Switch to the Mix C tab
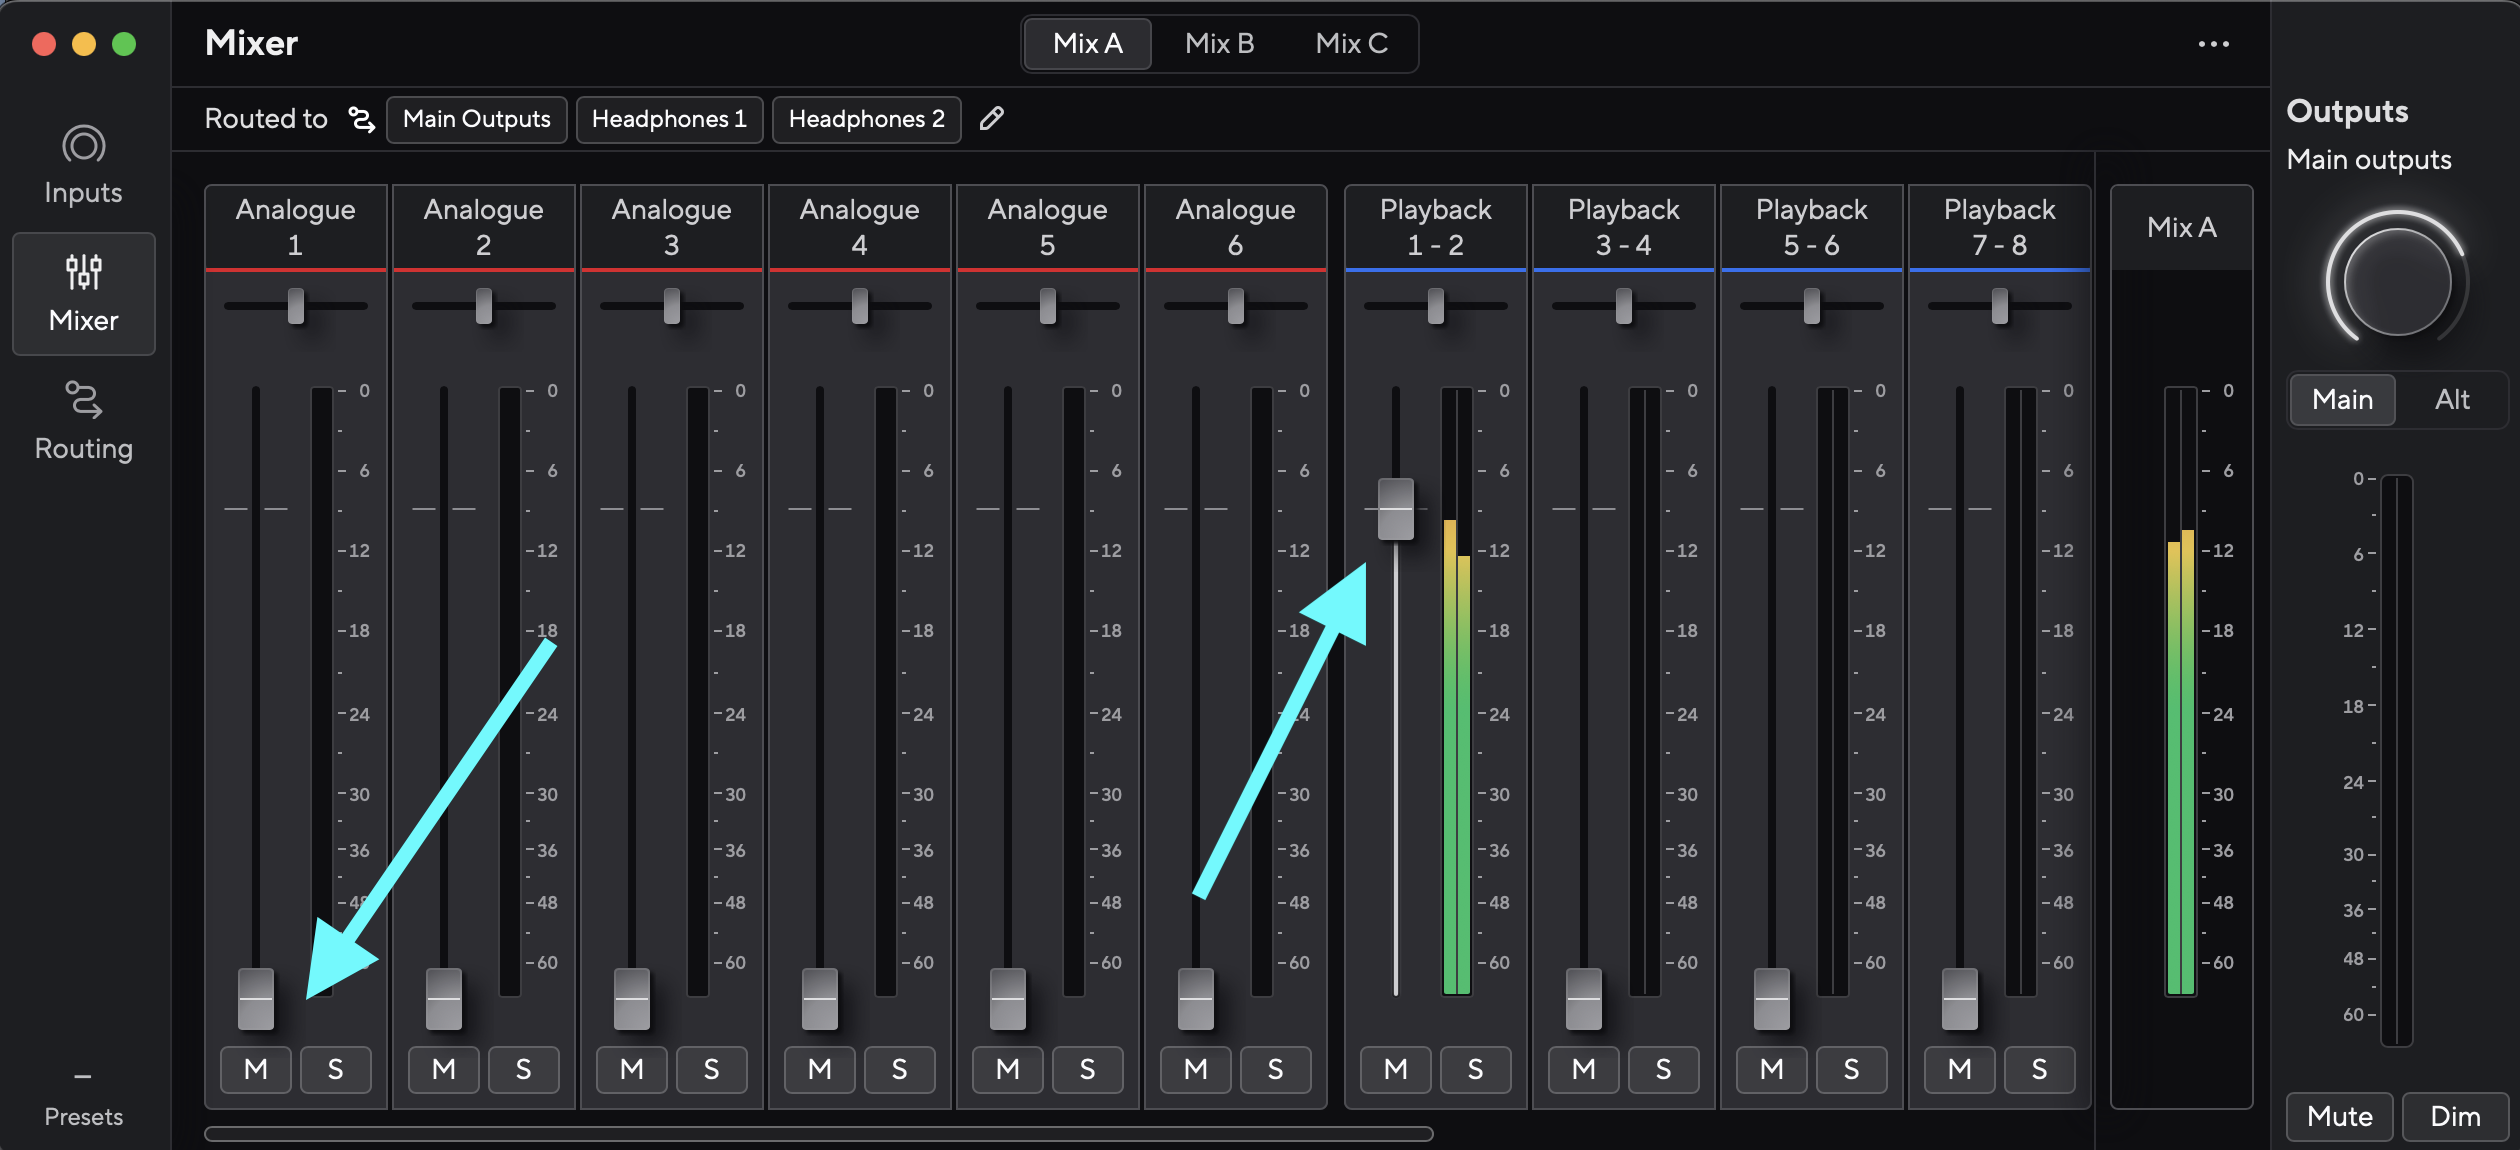Screen dimensions: 2520x1150 (x=1351, y=44)
